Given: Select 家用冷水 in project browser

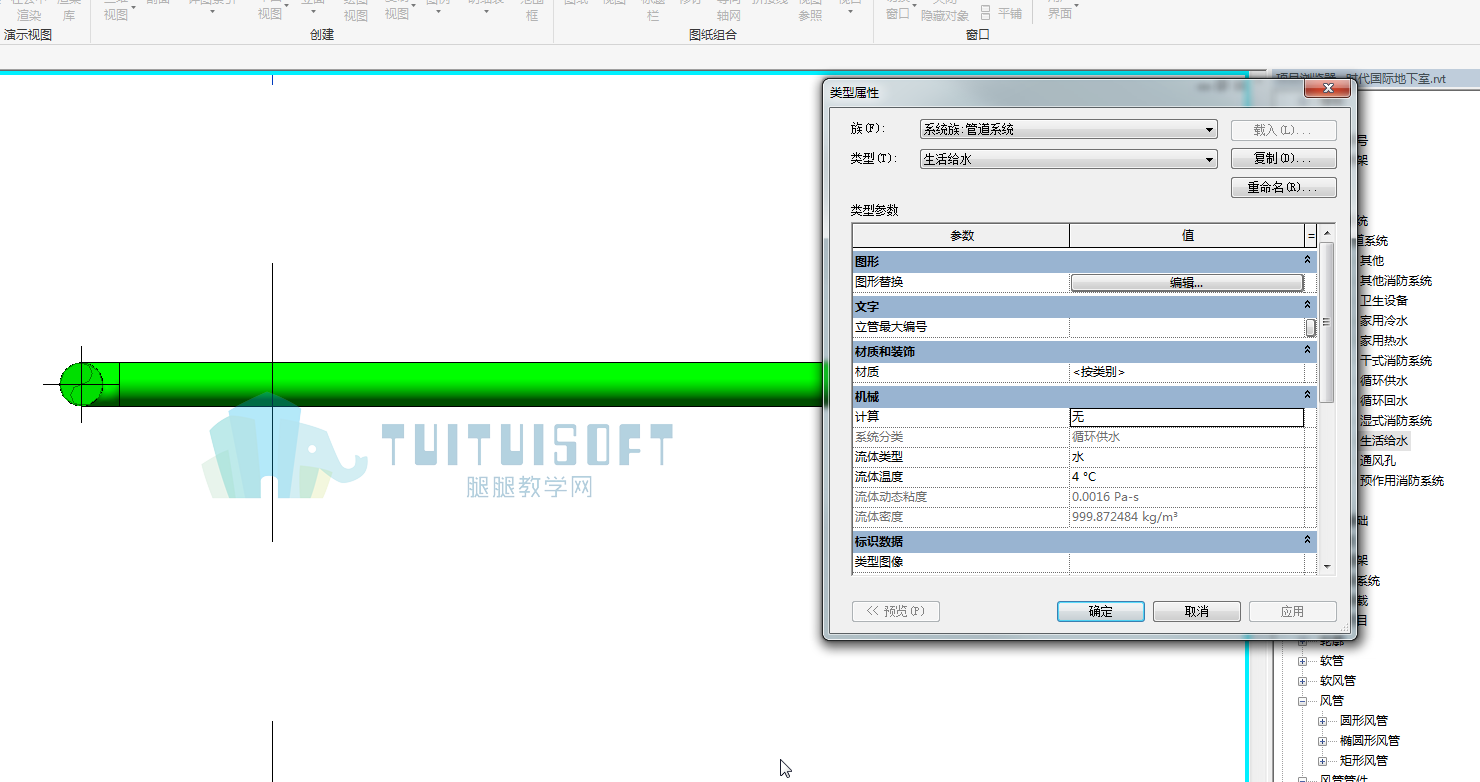Looking at the screenshot, I should [x=1384, y=321].
